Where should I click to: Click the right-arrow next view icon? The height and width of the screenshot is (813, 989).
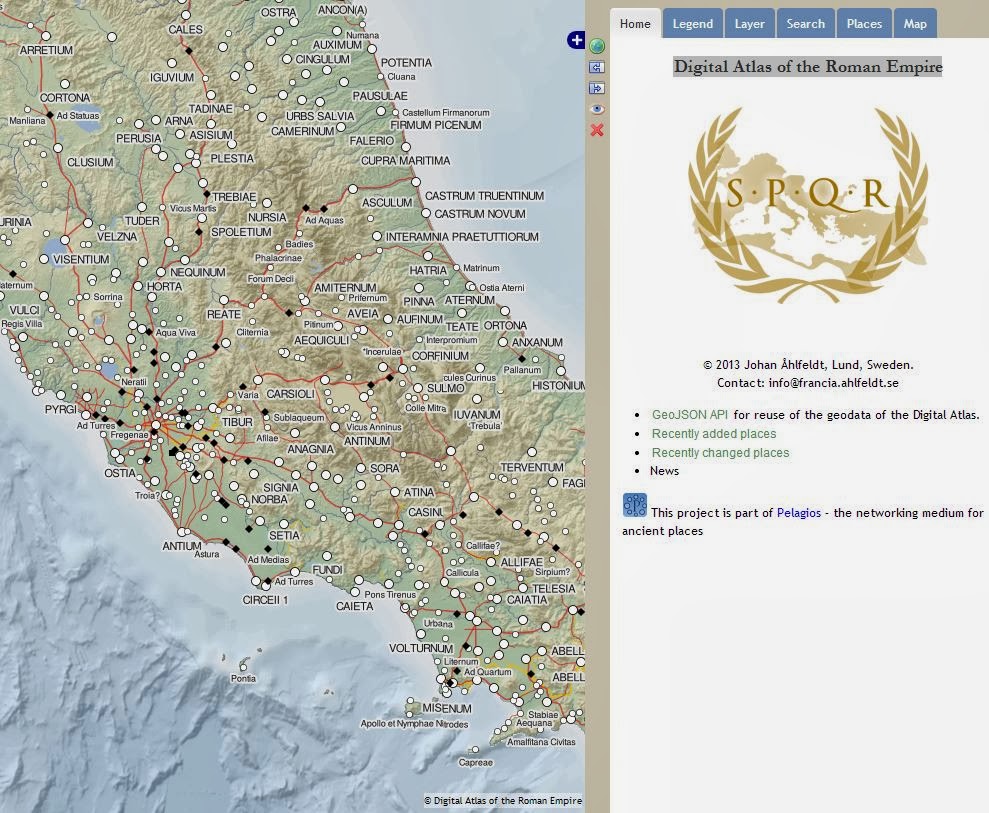pyautogui.click(x=597, y=88)
